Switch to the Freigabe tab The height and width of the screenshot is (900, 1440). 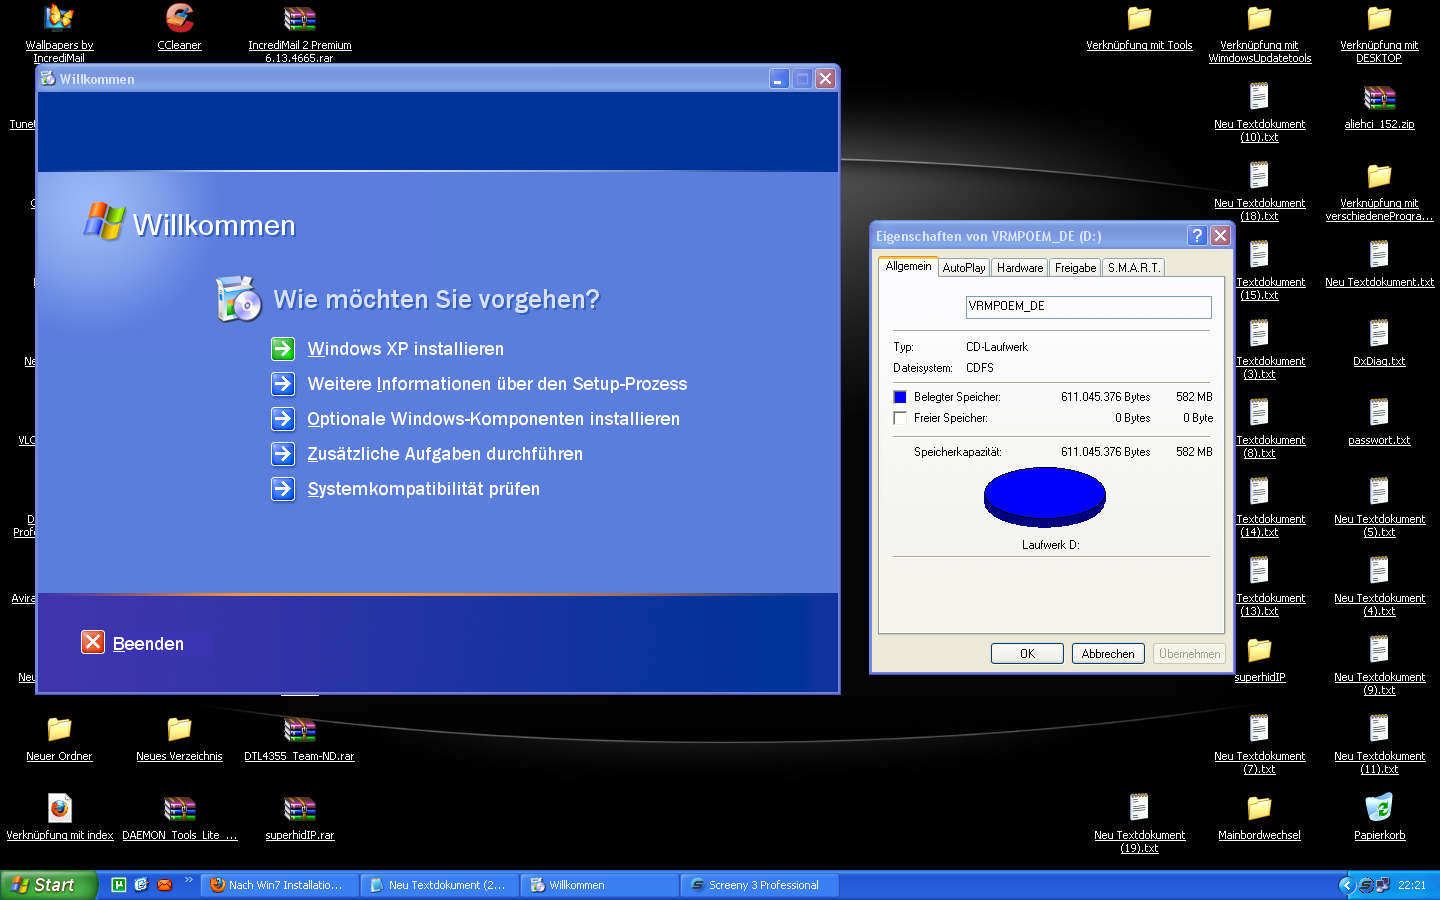pos(1075,268)
